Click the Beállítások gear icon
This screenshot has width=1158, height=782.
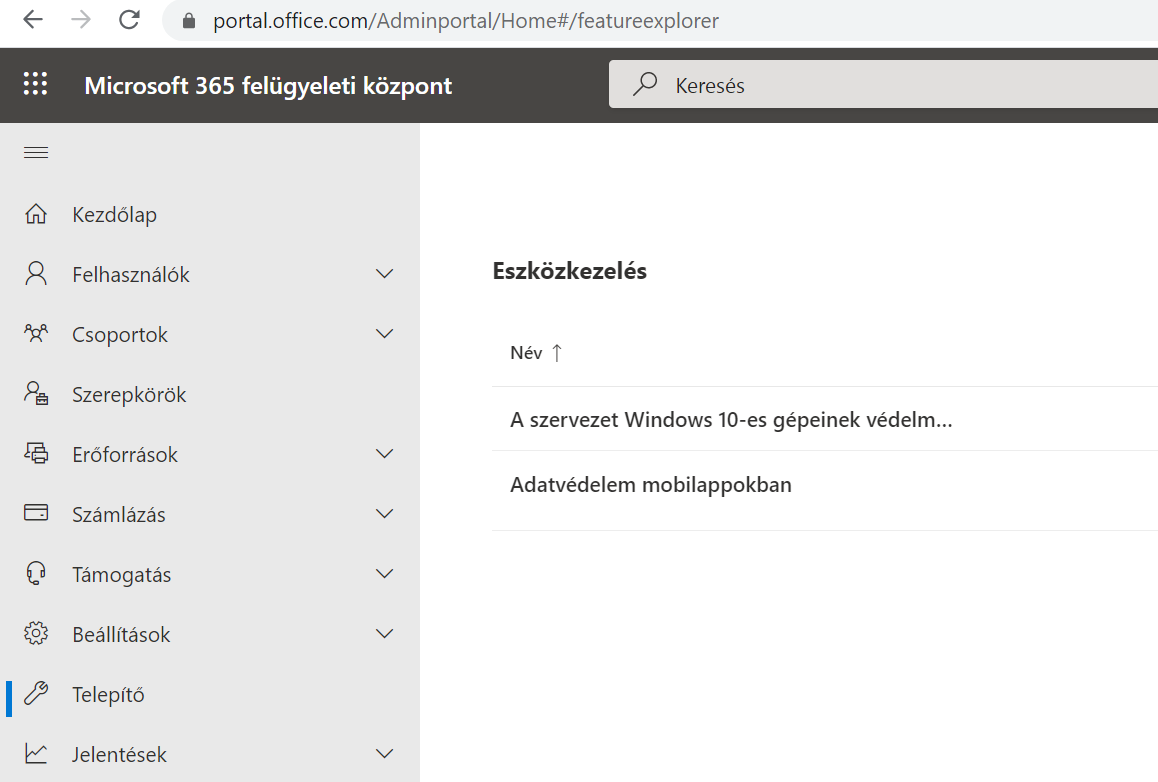[x=36, y=634]
